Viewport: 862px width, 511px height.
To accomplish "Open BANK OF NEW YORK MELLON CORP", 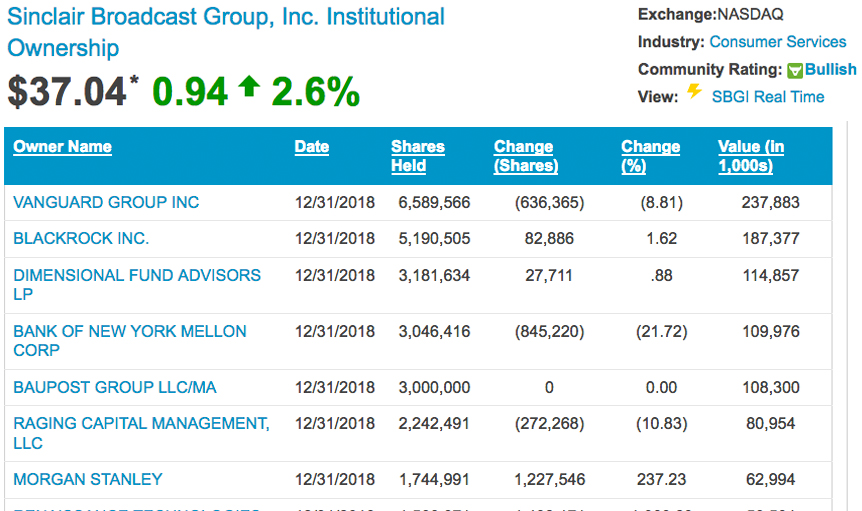I will pyautogui.click(x=130, y=341).
